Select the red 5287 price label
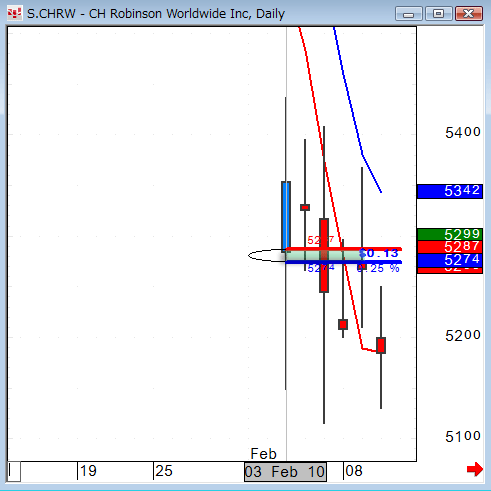The height and width of the screenshot is (491, 491). tap(450, 247)
